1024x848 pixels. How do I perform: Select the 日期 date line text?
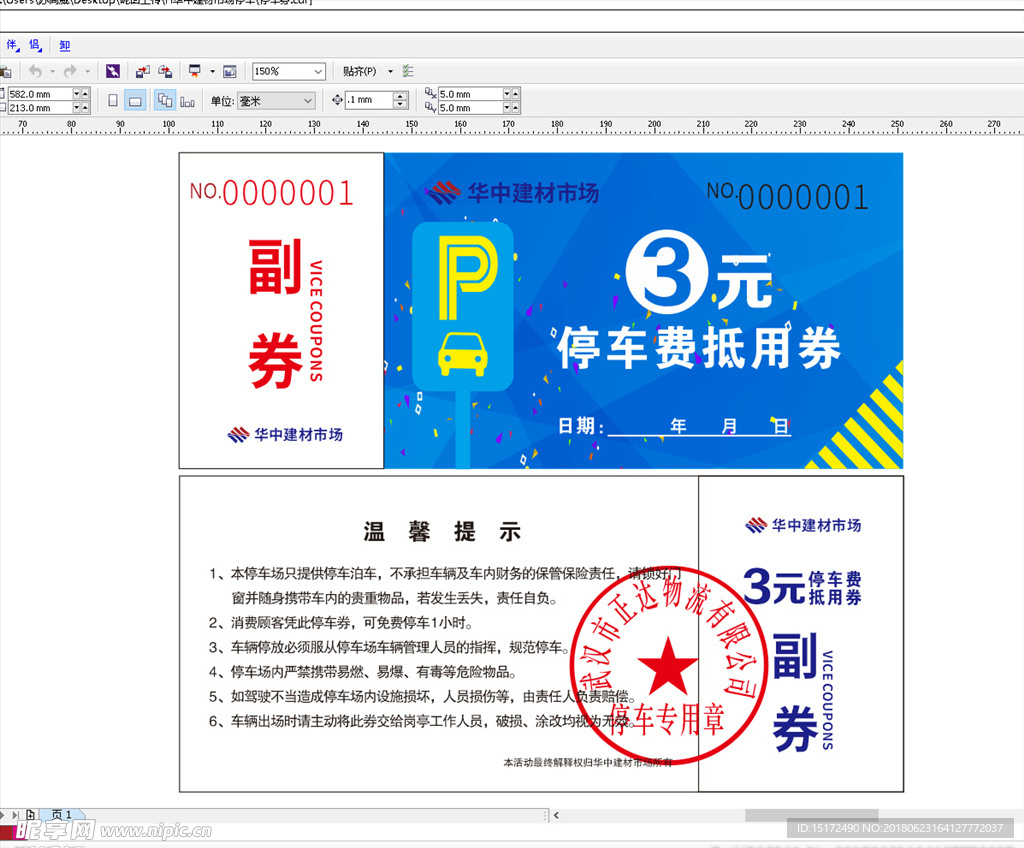coord(674,427)
